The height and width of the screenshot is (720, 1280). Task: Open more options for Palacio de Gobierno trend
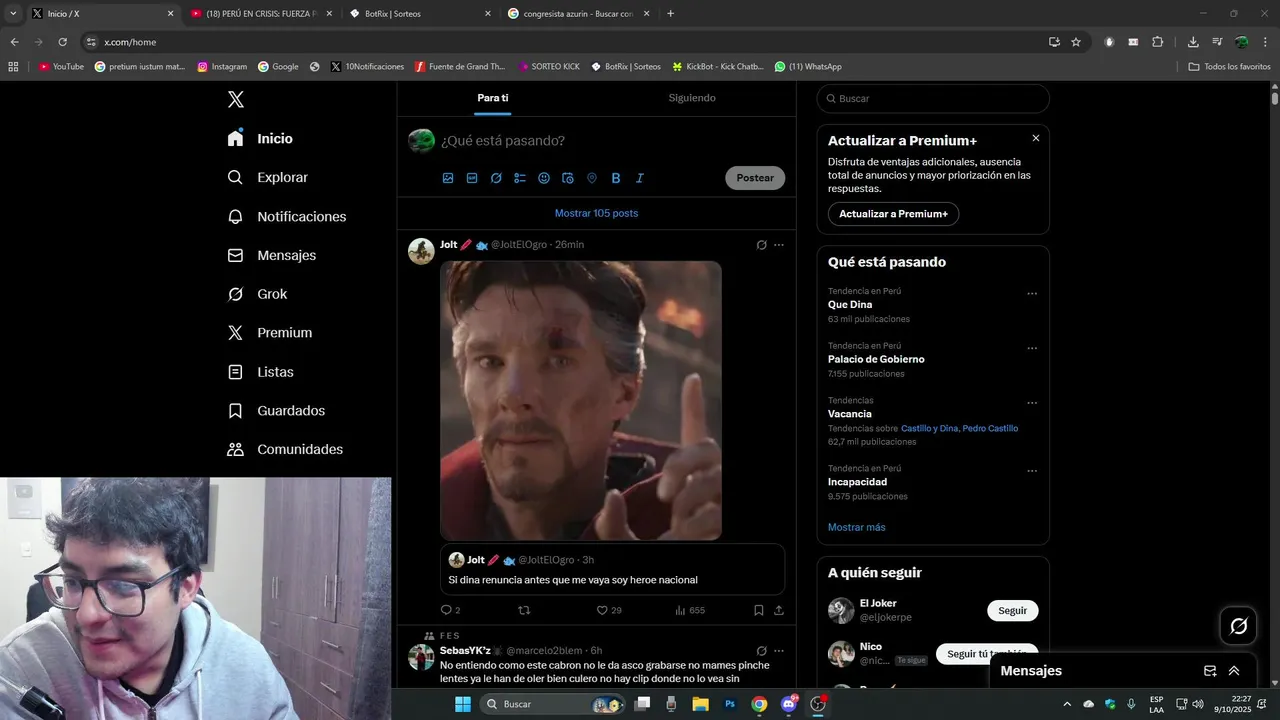point(1032,348)
